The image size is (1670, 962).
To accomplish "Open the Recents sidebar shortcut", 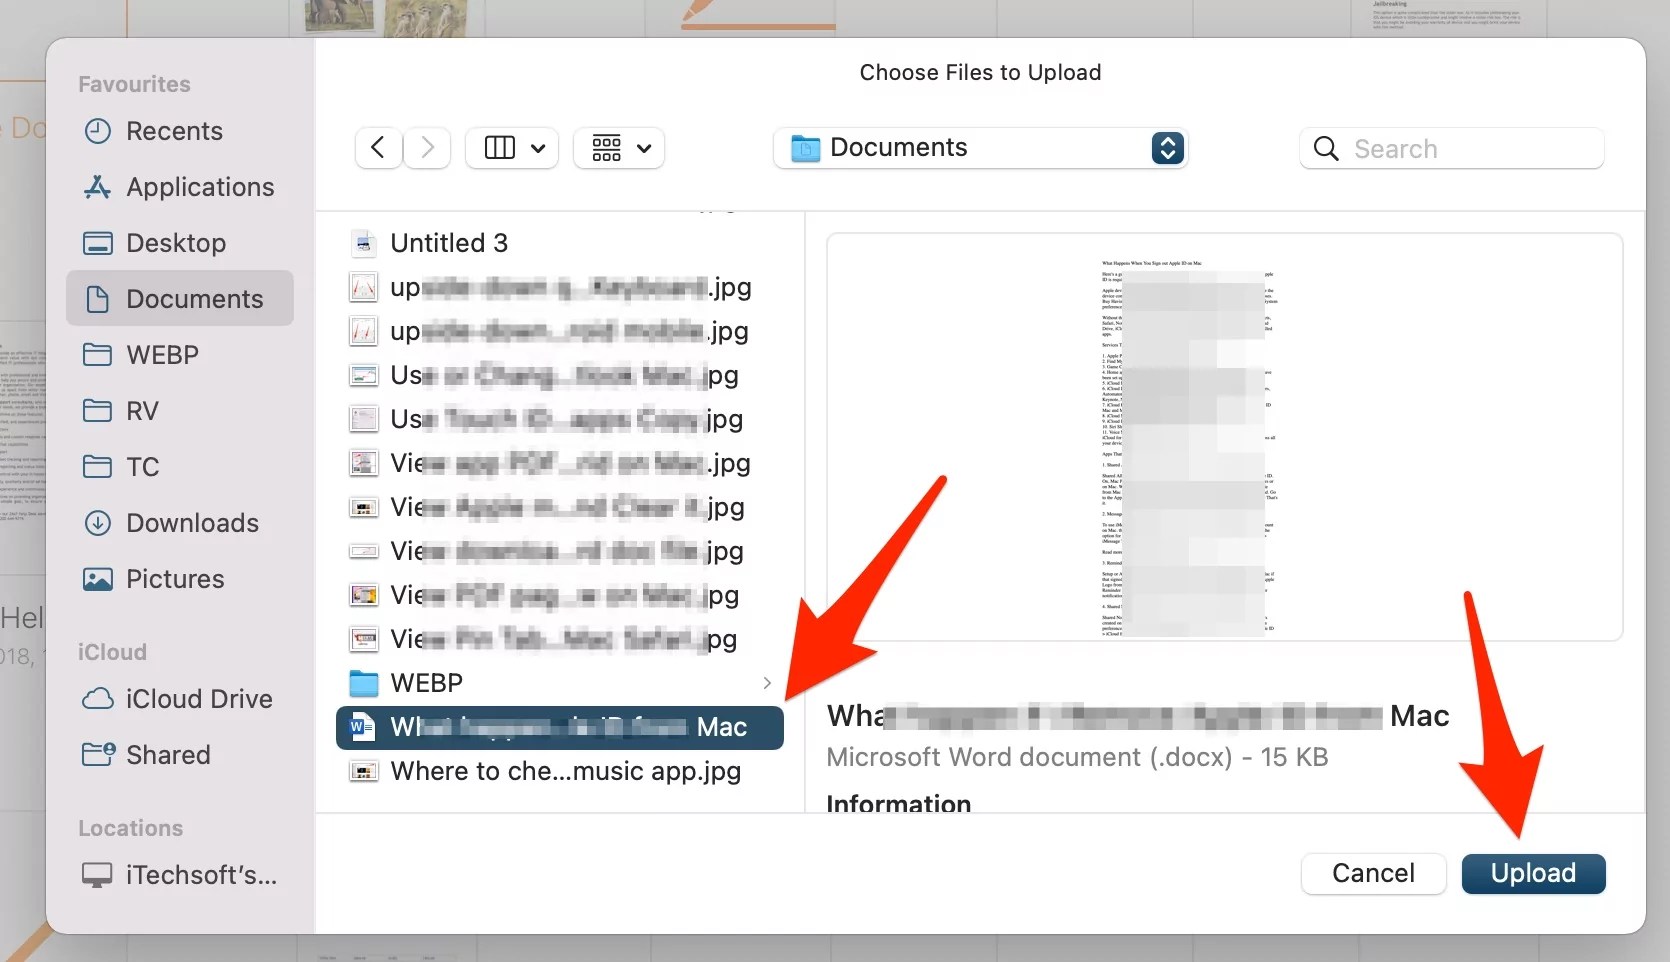I will pyautogui.click(x=176, y=131).
